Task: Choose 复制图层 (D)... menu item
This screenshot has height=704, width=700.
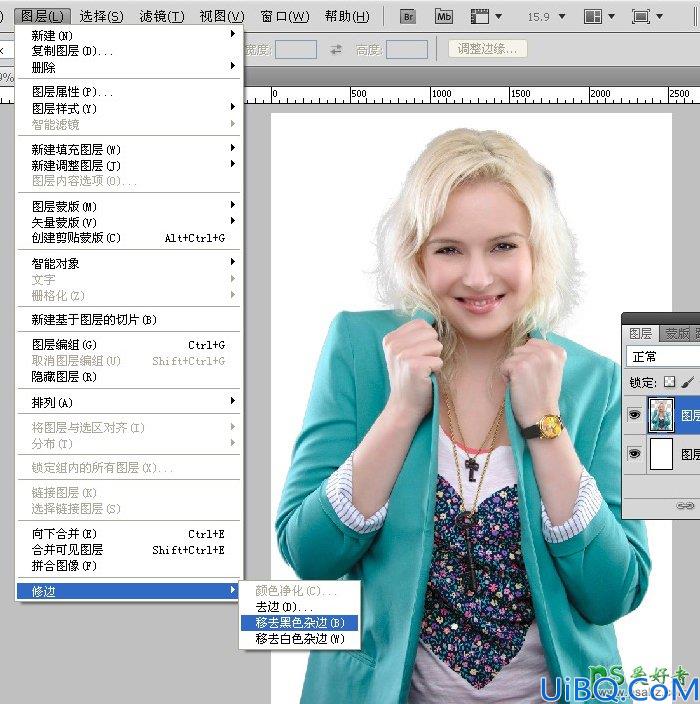Action: tap(128, 51)
